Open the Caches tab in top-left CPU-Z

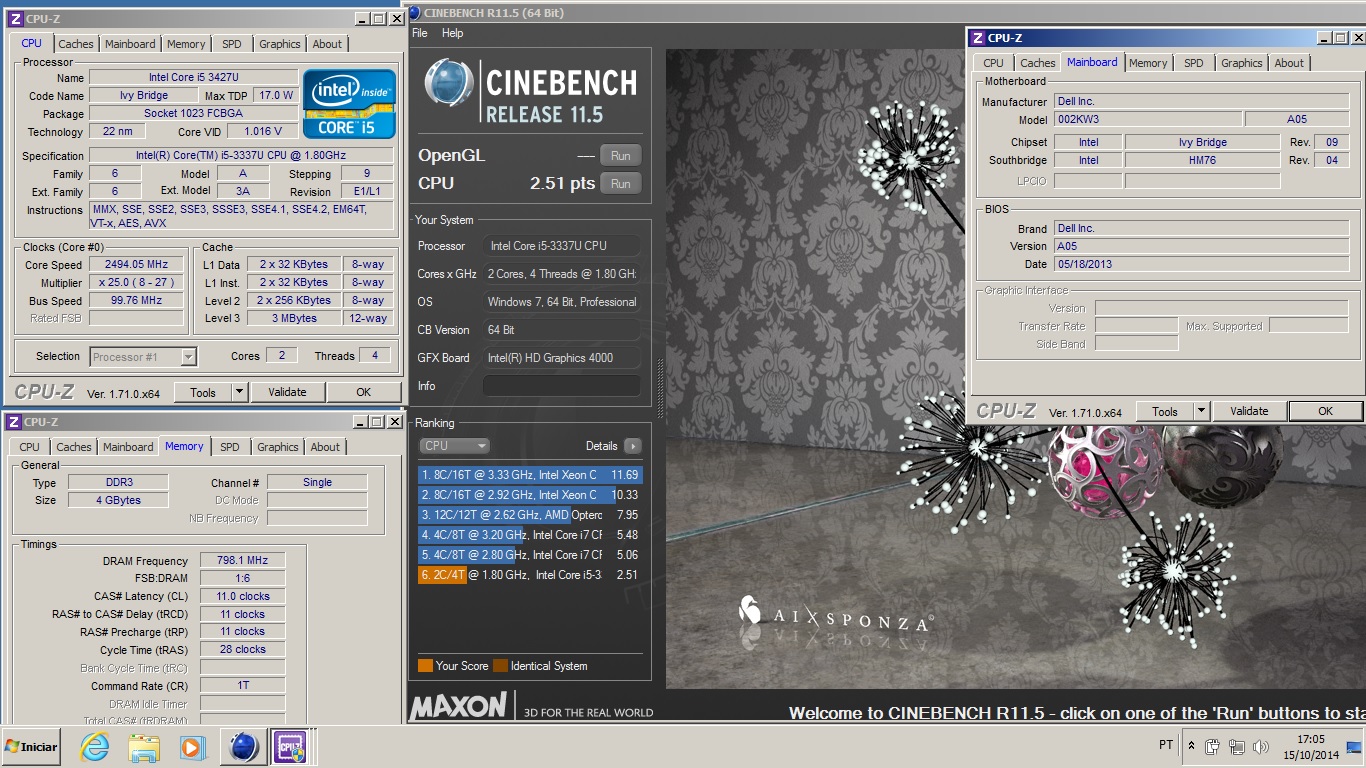pyautogui.click(x=75, y=44)
